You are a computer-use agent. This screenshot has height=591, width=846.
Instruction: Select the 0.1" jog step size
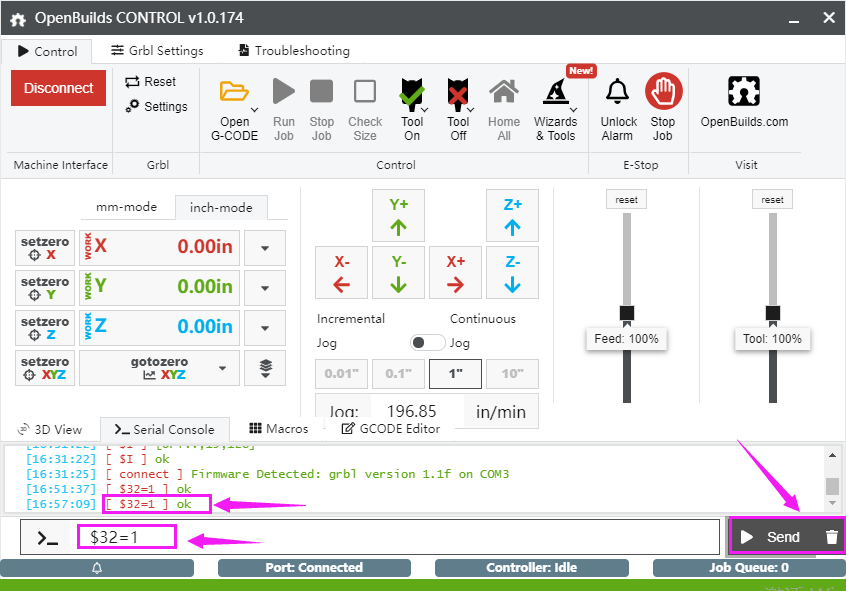[398, 374]
